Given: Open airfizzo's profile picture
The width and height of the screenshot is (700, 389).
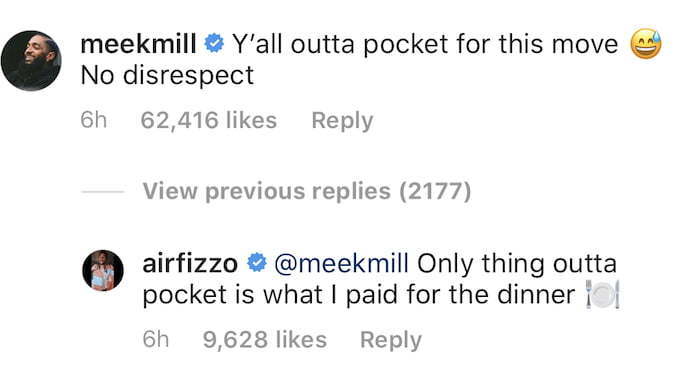Looking at the screenshot, I should (103, 271).
